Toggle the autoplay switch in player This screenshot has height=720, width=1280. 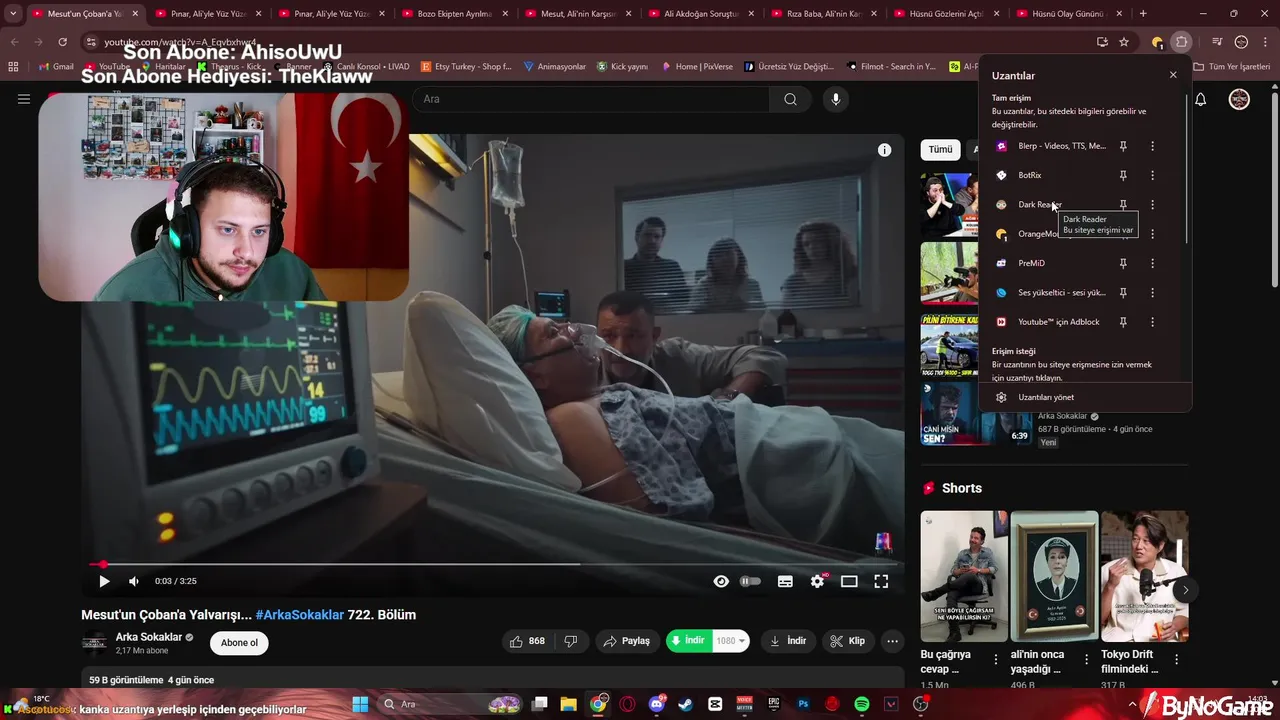coord(750,581)
